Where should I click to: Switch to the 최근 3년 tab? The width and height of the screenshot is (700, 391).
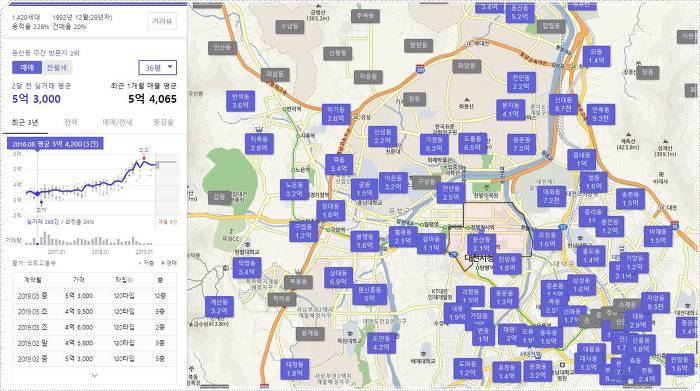pyautogui.click(x=25, y=122)
